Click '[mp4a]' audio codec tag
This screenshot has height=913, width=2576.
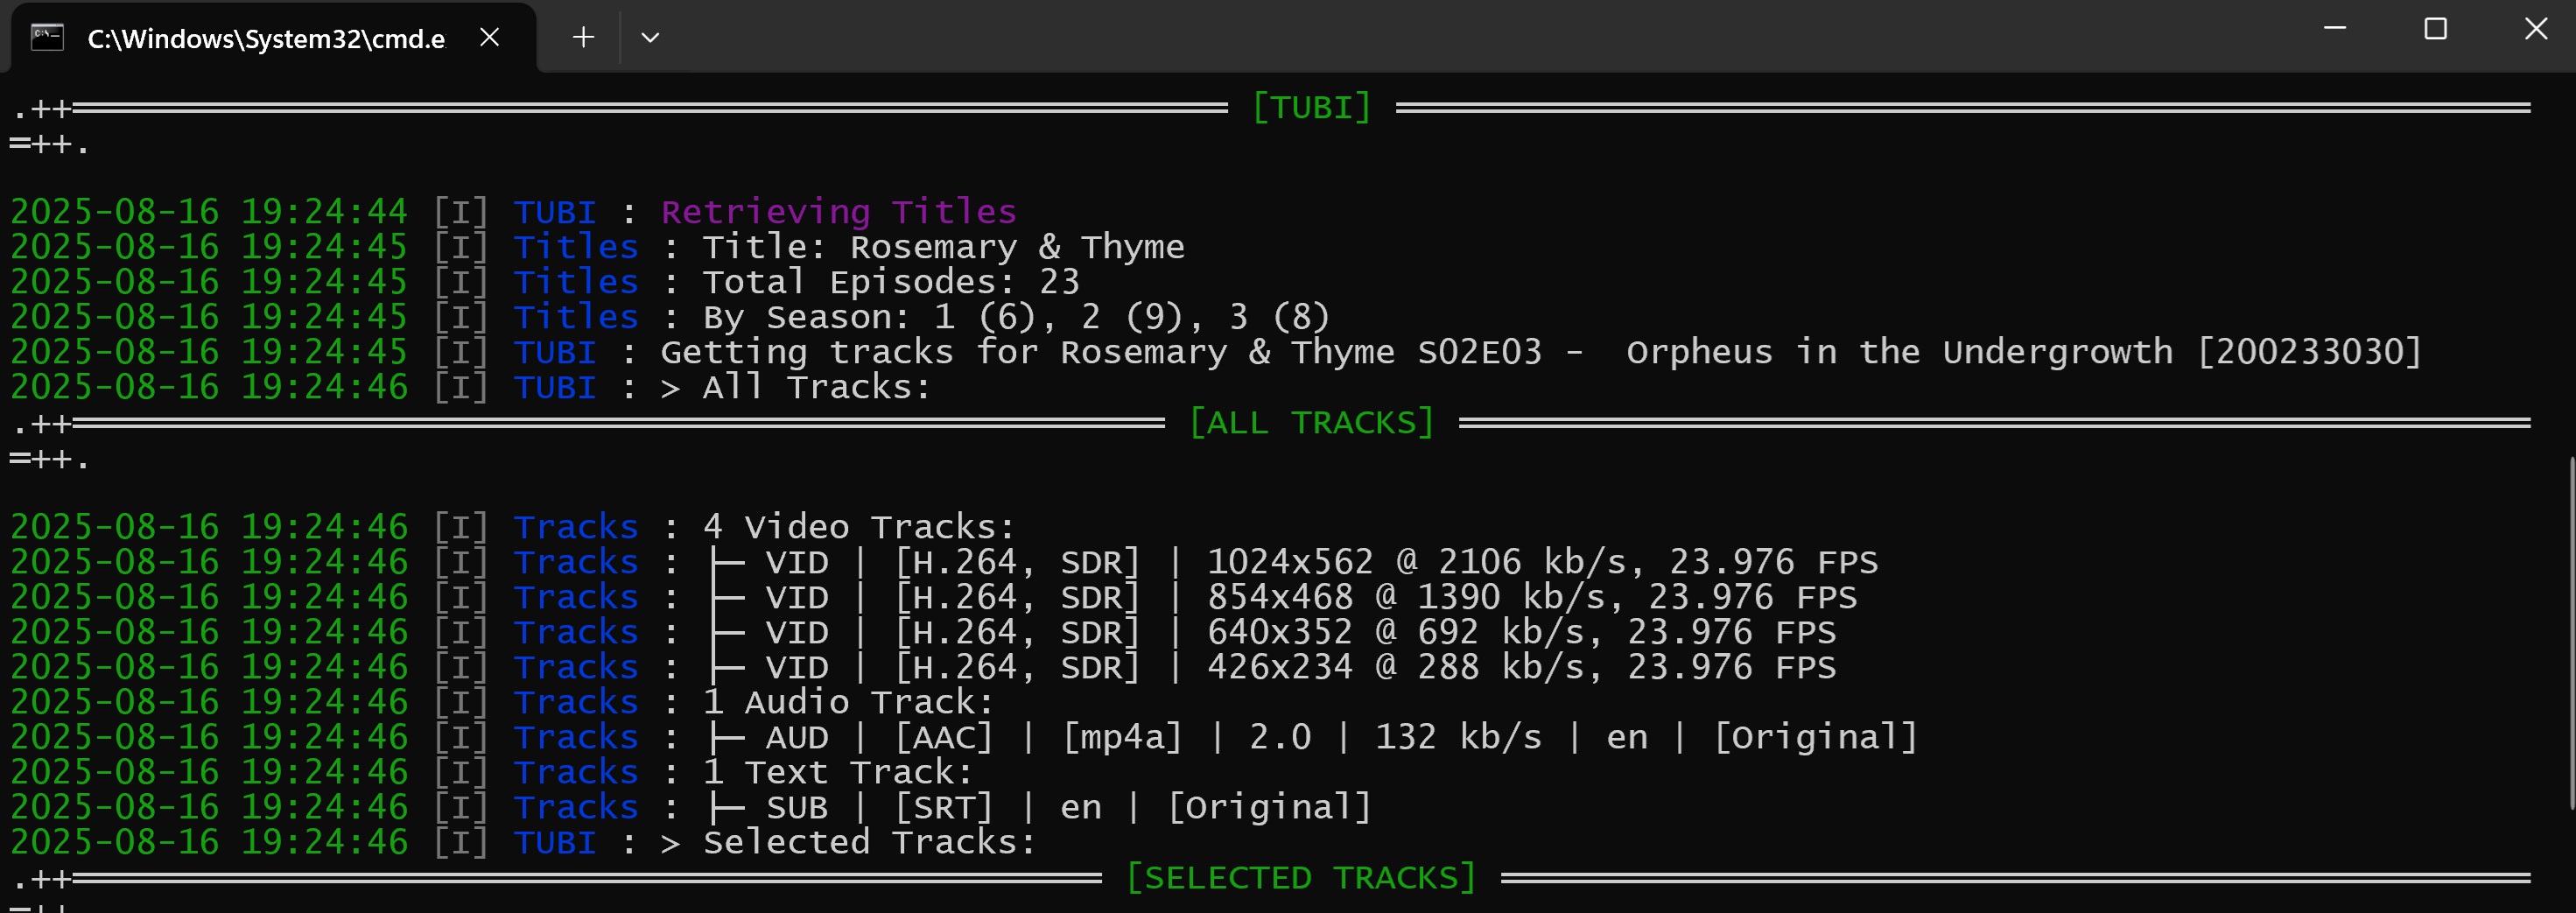click(x=1122, y=737)
